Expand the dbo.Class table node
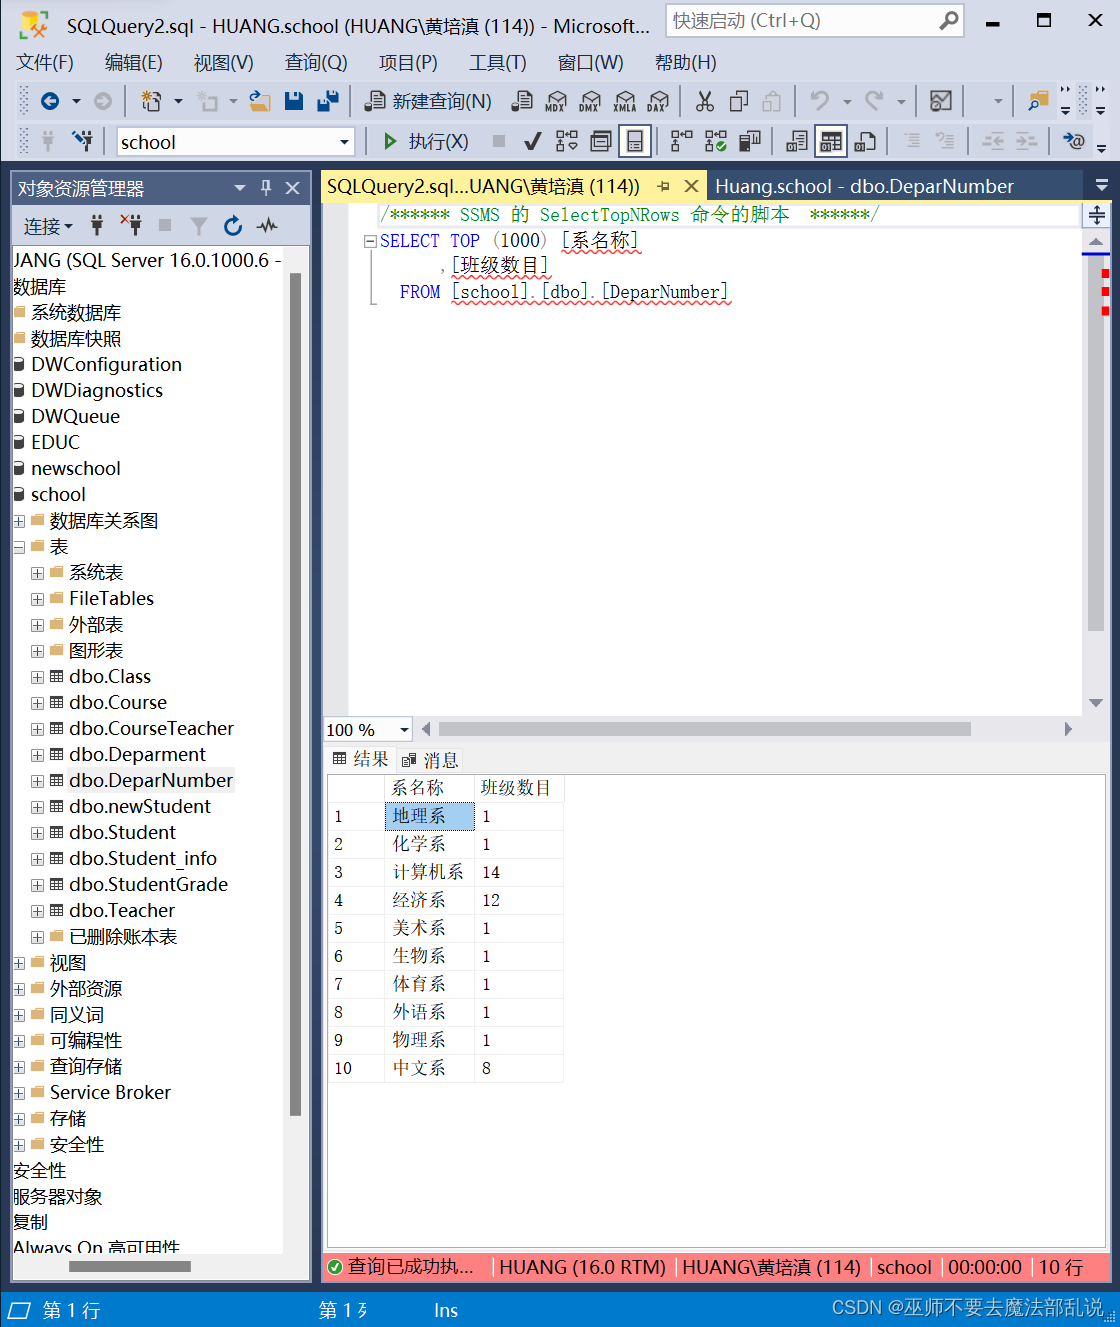This screenshot has height=1327, width=1120. pos(37,677)
